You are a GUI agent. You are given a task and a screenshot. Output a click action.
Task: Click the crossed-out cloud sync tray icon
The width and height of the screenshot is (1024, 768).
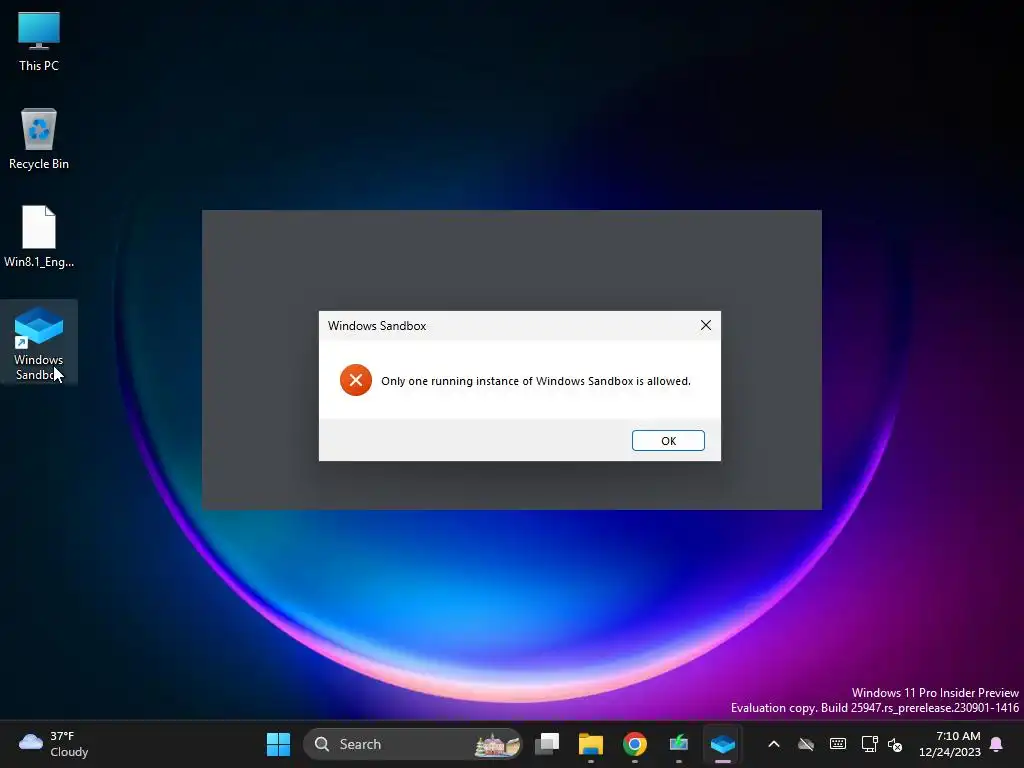[x=806, y=744]
